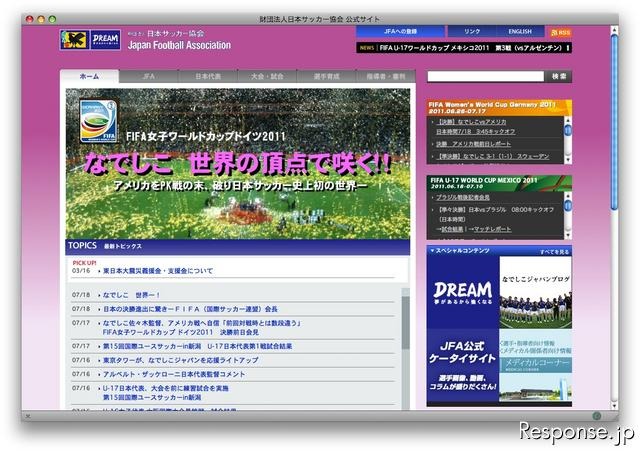The width and height of the screenshot is (640, 451).
Task: Select the 選手育成 tab
Action: click(x=327, y=76)
